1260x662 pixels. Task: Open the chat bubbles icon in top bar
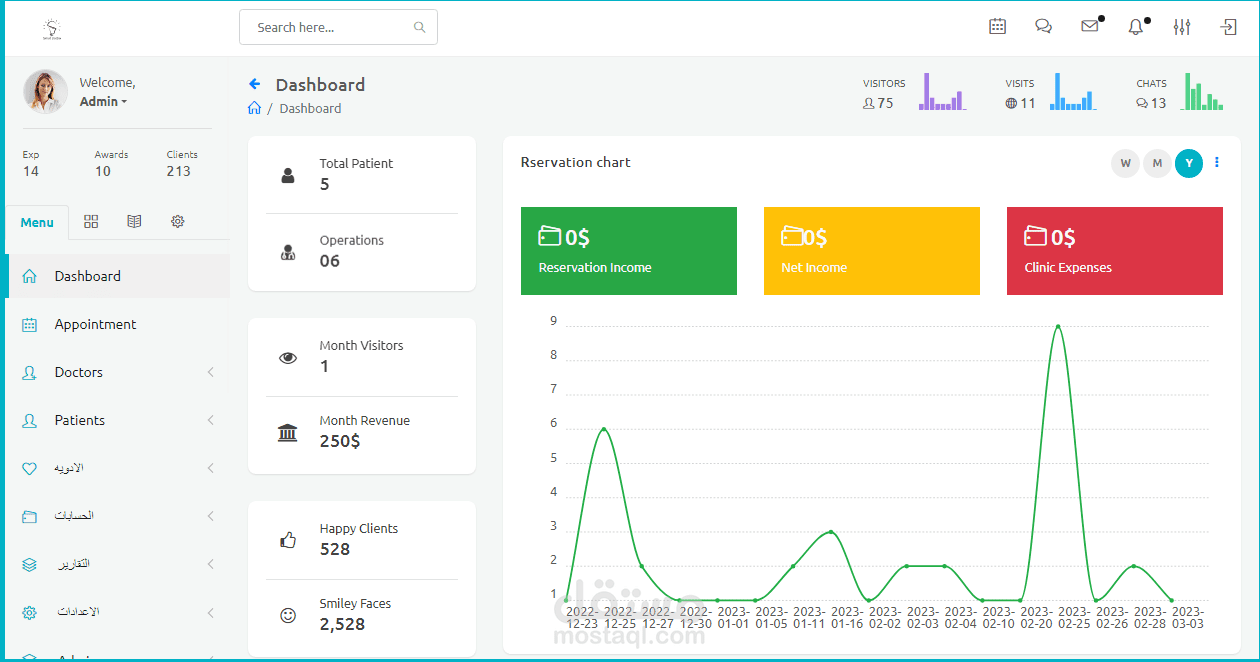pyautogui.click(x=1043, y=27)
